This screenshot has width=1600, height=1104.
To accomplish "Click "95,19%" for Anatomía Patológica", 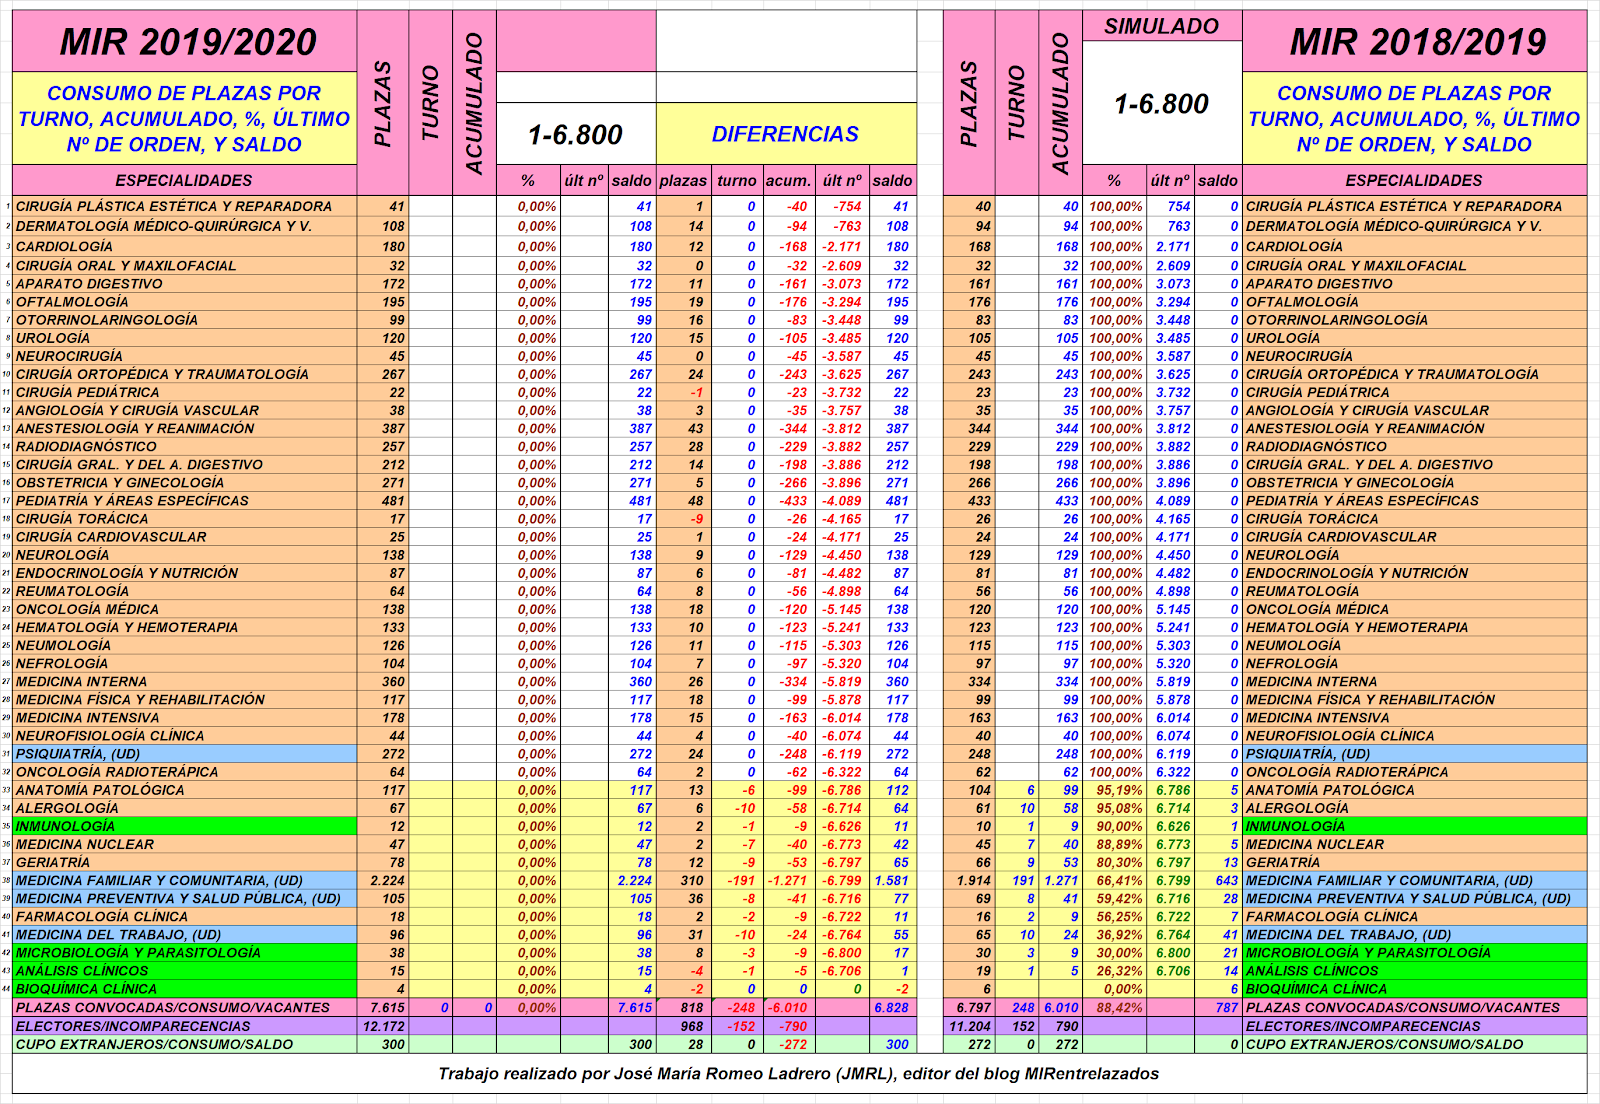I will tap(1115, 790).
